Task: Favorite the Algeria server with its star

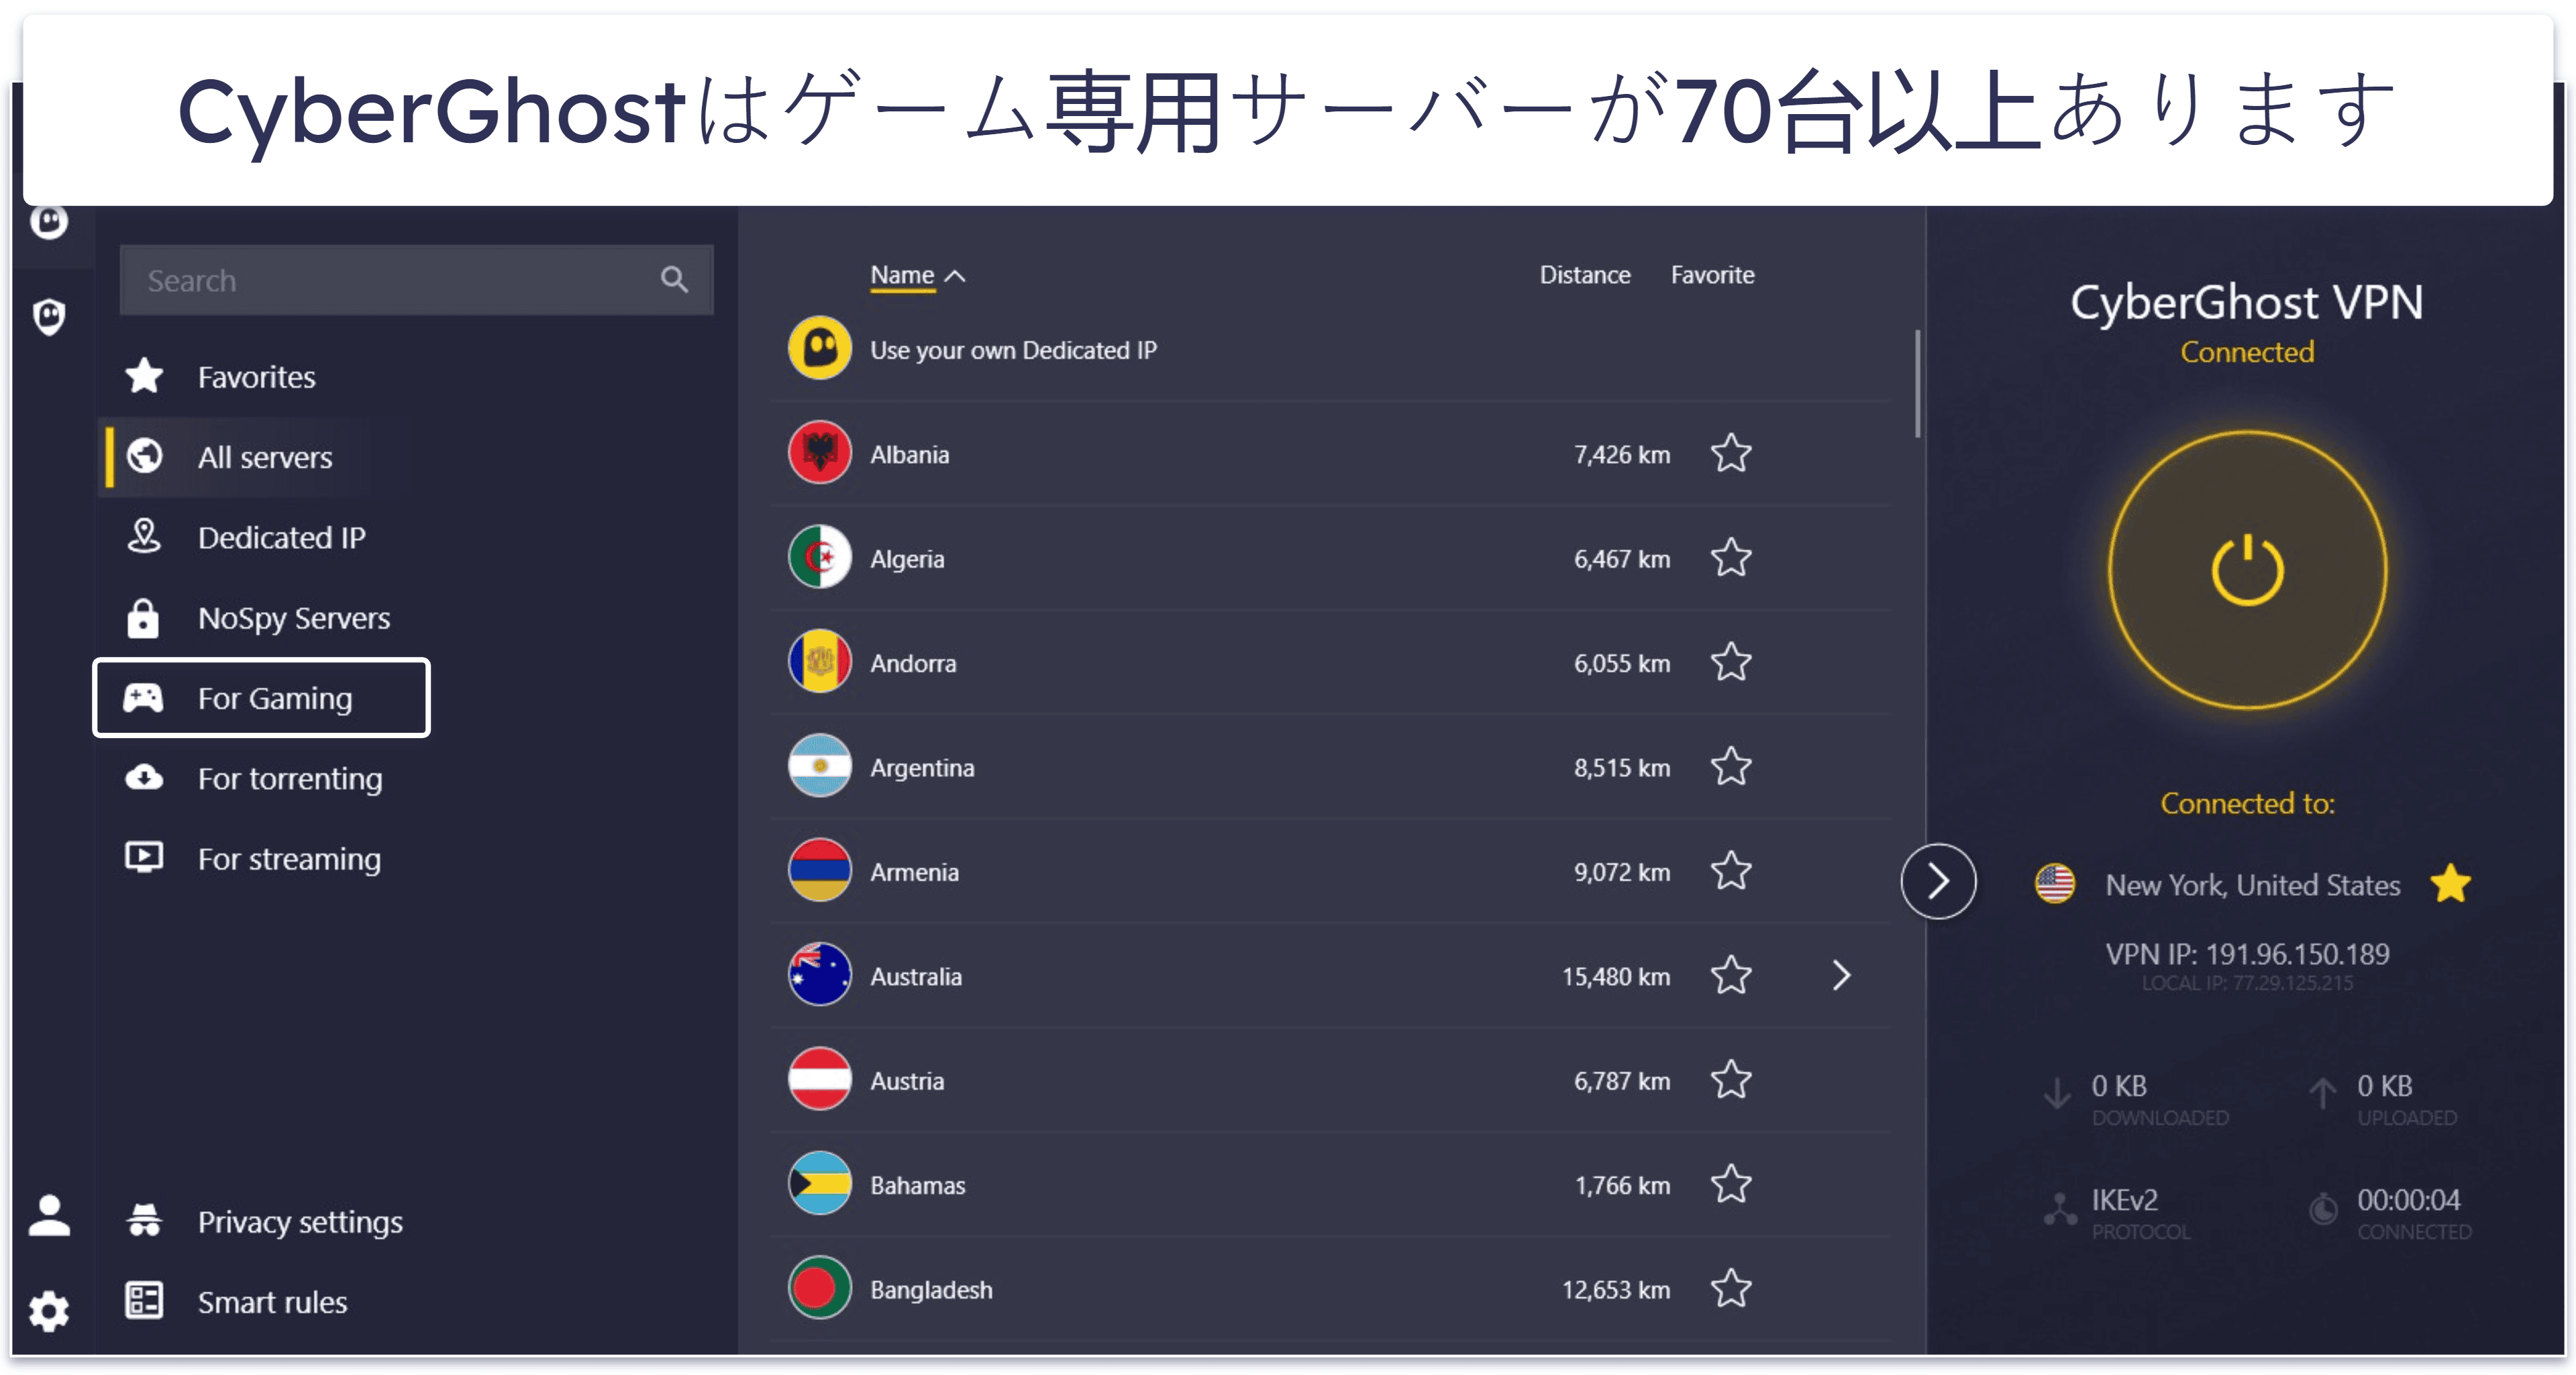Action: [1731, 557]
